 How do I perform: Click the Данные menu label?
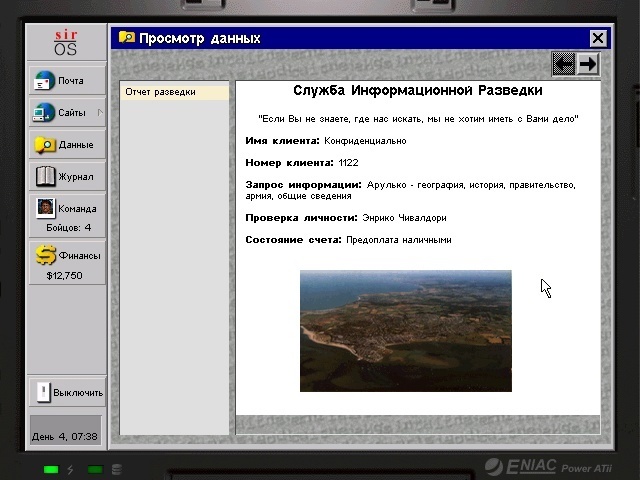[76, 145]
